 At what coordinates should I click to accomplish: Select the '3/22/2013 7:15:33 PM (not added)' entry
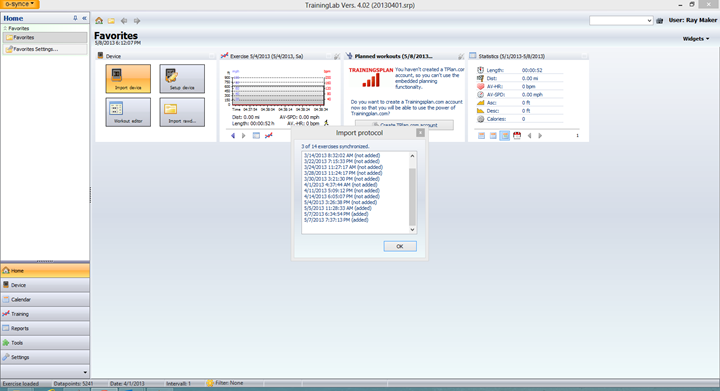342,162
